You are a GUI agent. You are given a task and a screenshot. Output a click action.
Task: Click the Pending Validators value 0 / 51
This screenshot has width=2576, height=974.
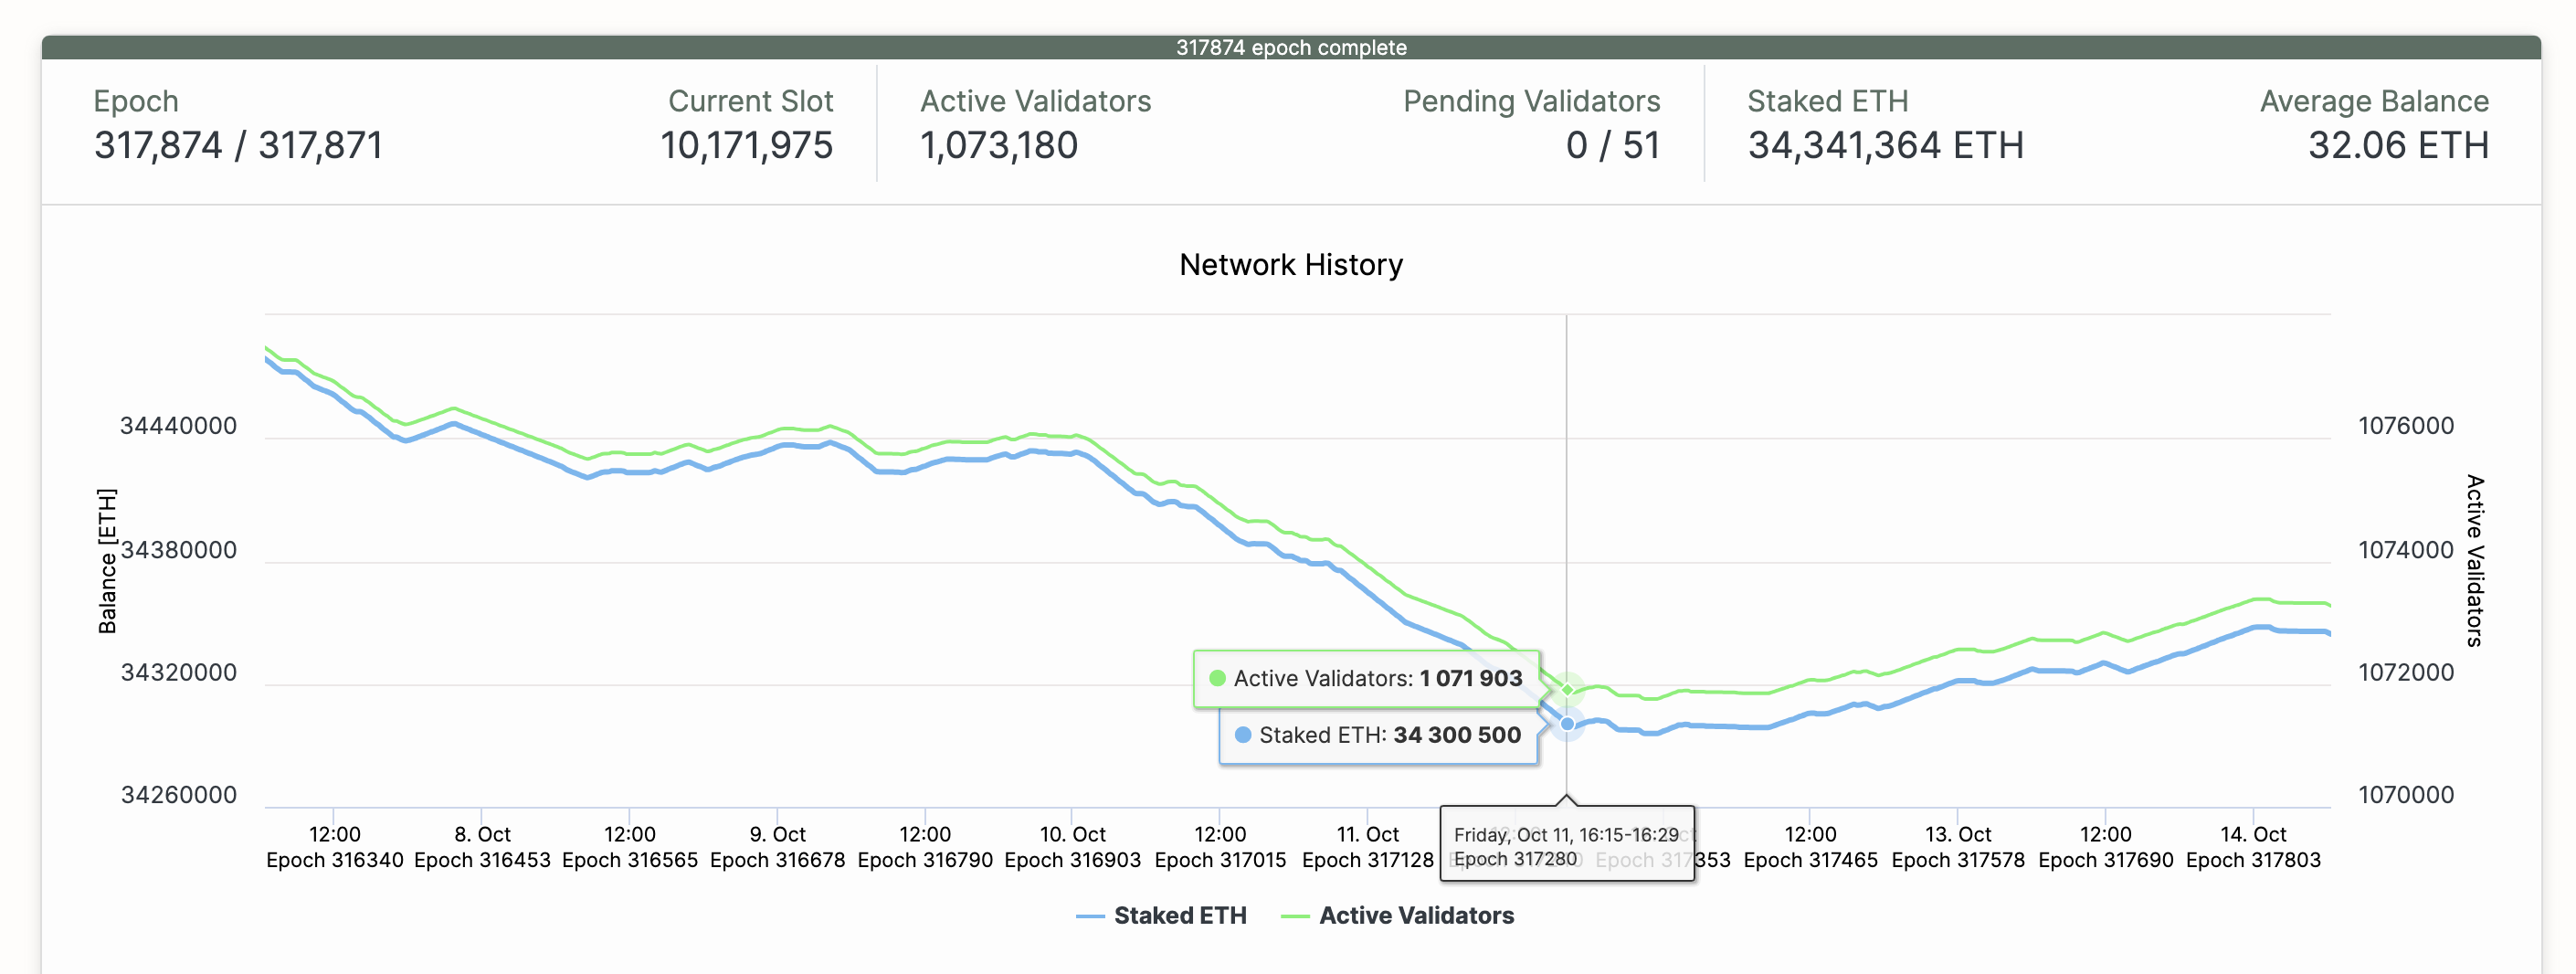tap(1613, 146)
